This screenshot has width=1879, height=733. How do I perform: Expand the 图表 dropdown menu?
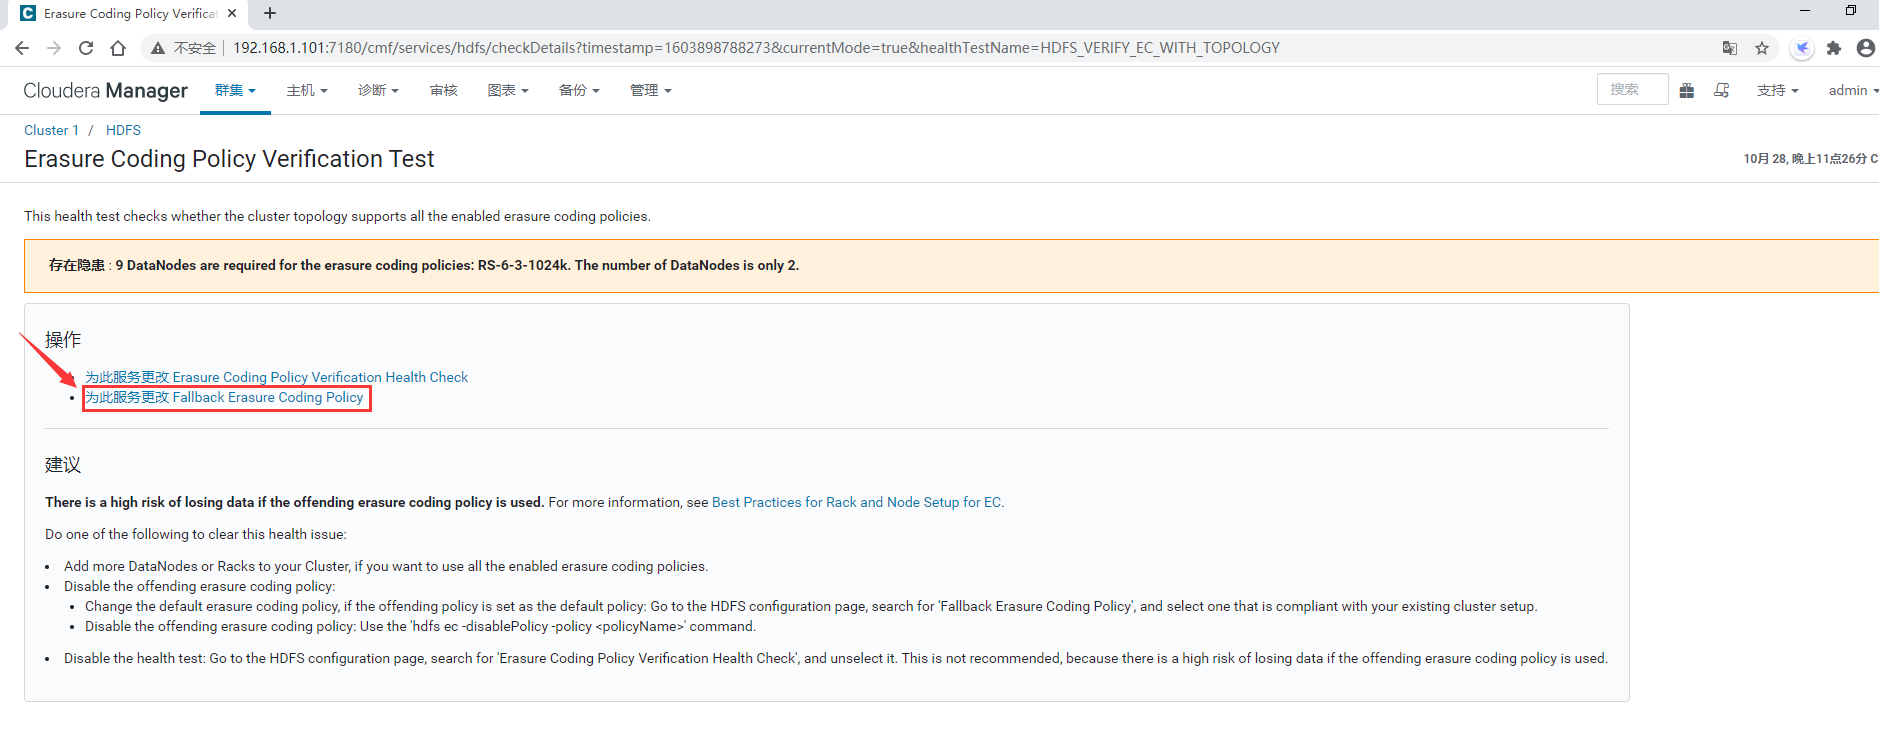point(508,90)
